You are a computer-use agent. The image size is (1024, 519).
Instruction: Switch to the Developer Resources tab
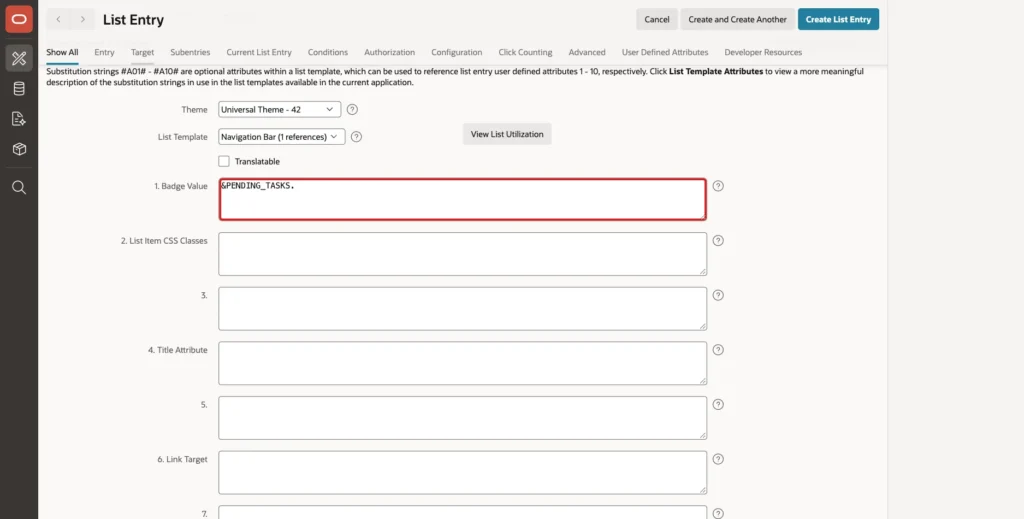click(763, 52)
